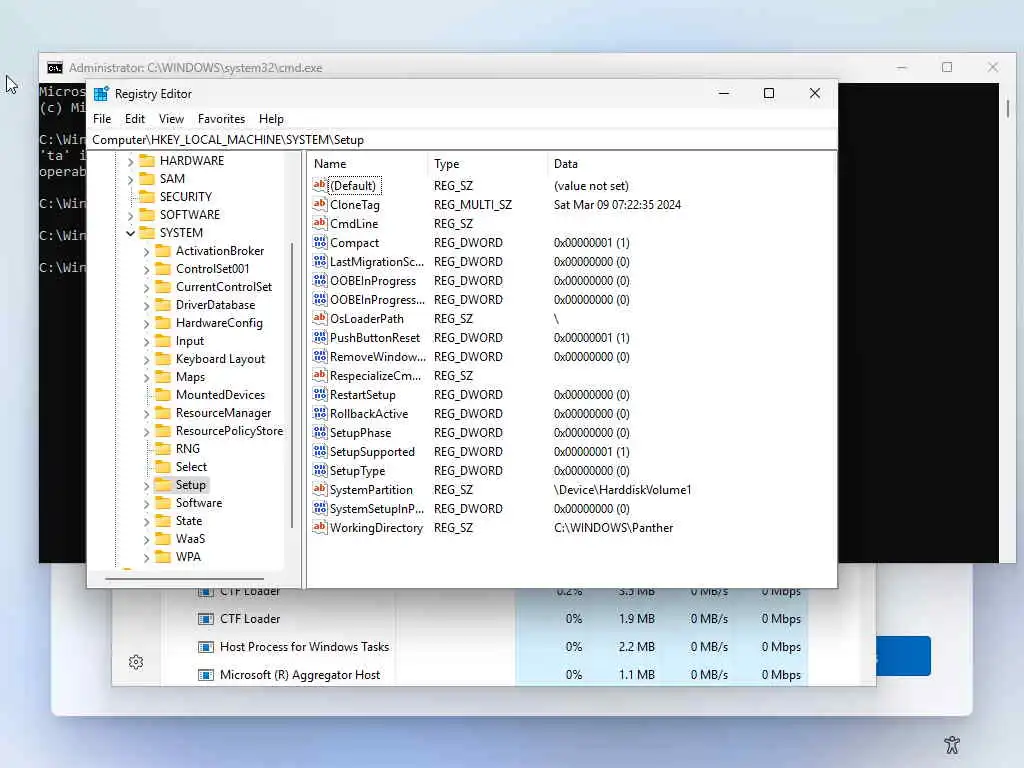Click the CloneTag value icon
This screenshot has width=1024, height=768.
point(319,204)
